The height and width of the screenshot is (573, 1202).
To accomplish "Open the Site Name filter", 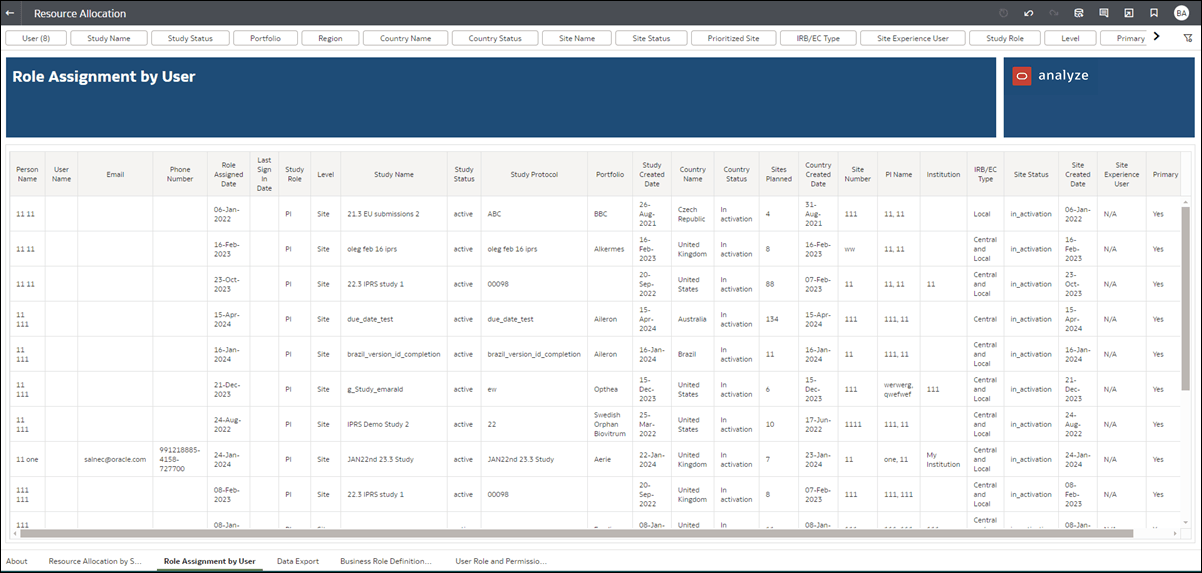I will 576,38.
